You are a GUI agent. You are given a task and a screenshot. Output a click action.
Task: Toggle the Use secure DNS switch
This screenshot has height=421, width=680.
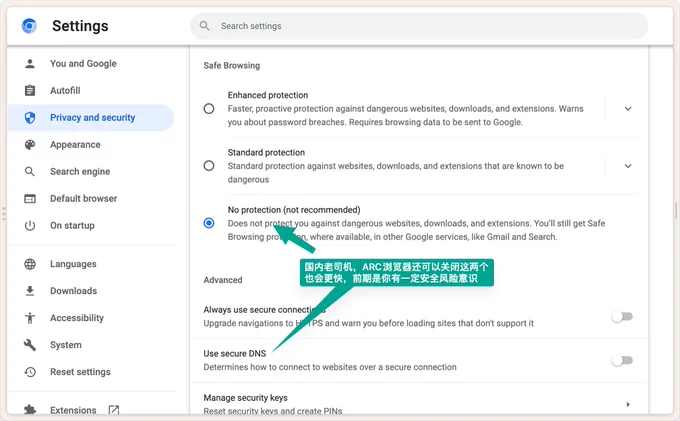click(x=622, y=361)
